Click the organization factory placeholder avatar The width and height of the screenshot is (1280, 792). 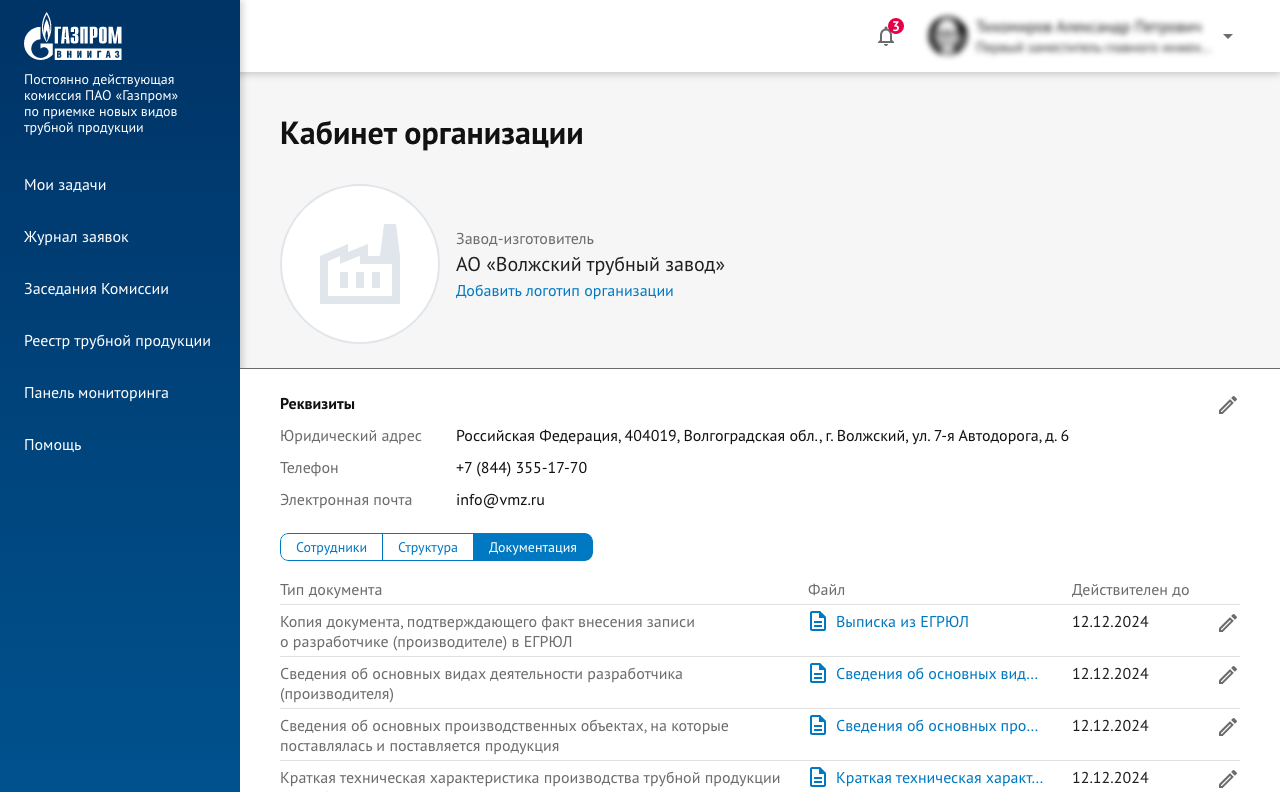[360, 264]
